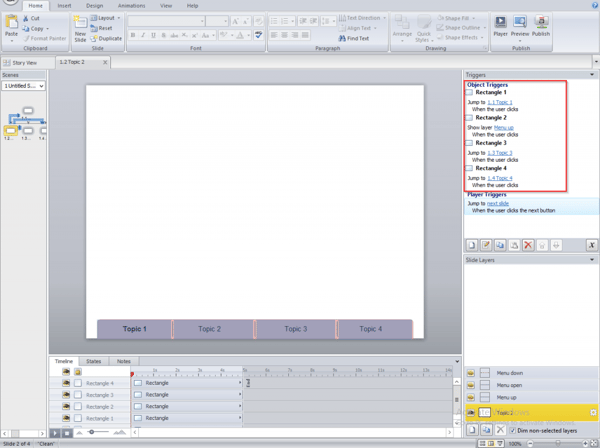The image size is (600, 448).
Task: Select the Menu open layer
Action: coord(532,385)
